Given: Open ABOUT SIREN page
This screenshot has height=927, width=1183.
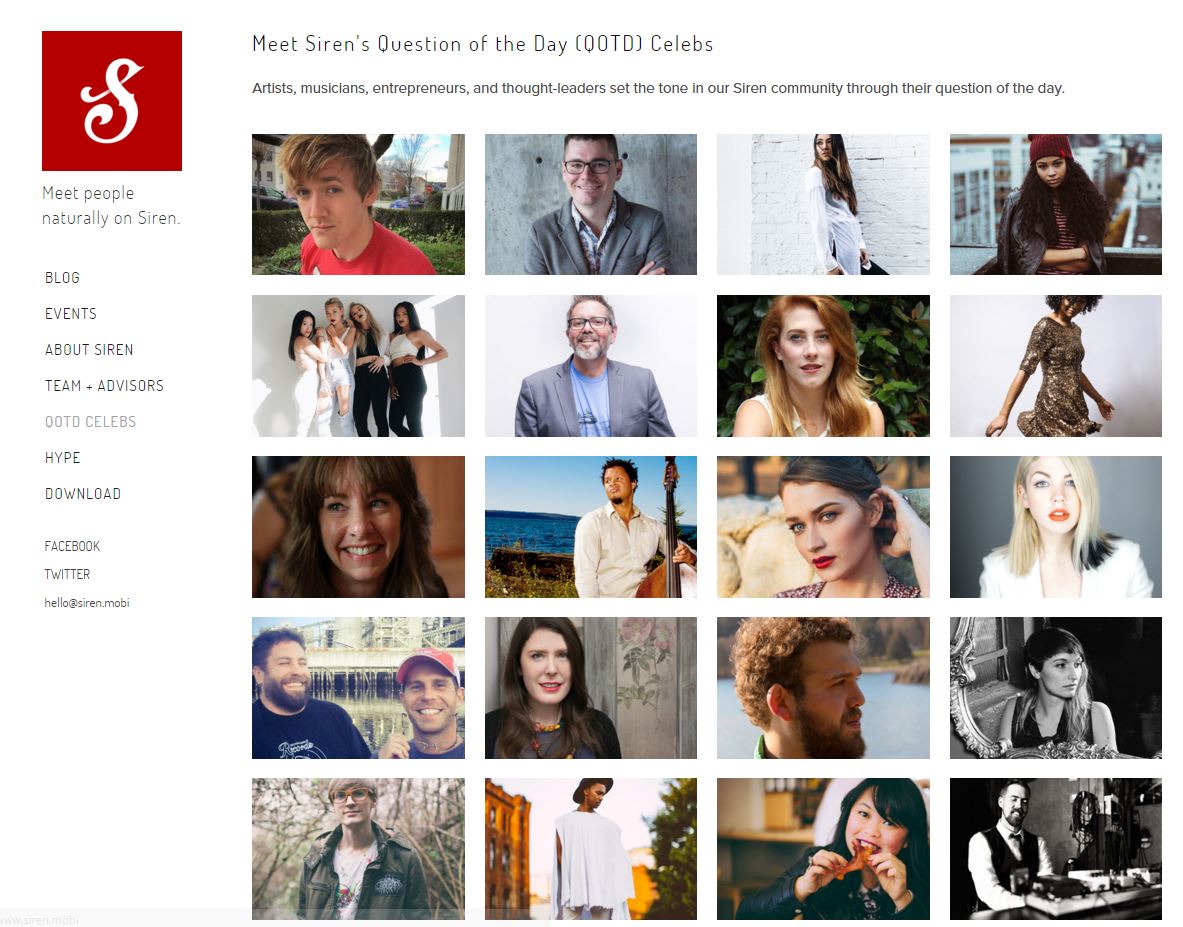Looking at the screenshot, I should tap(89, 350).
